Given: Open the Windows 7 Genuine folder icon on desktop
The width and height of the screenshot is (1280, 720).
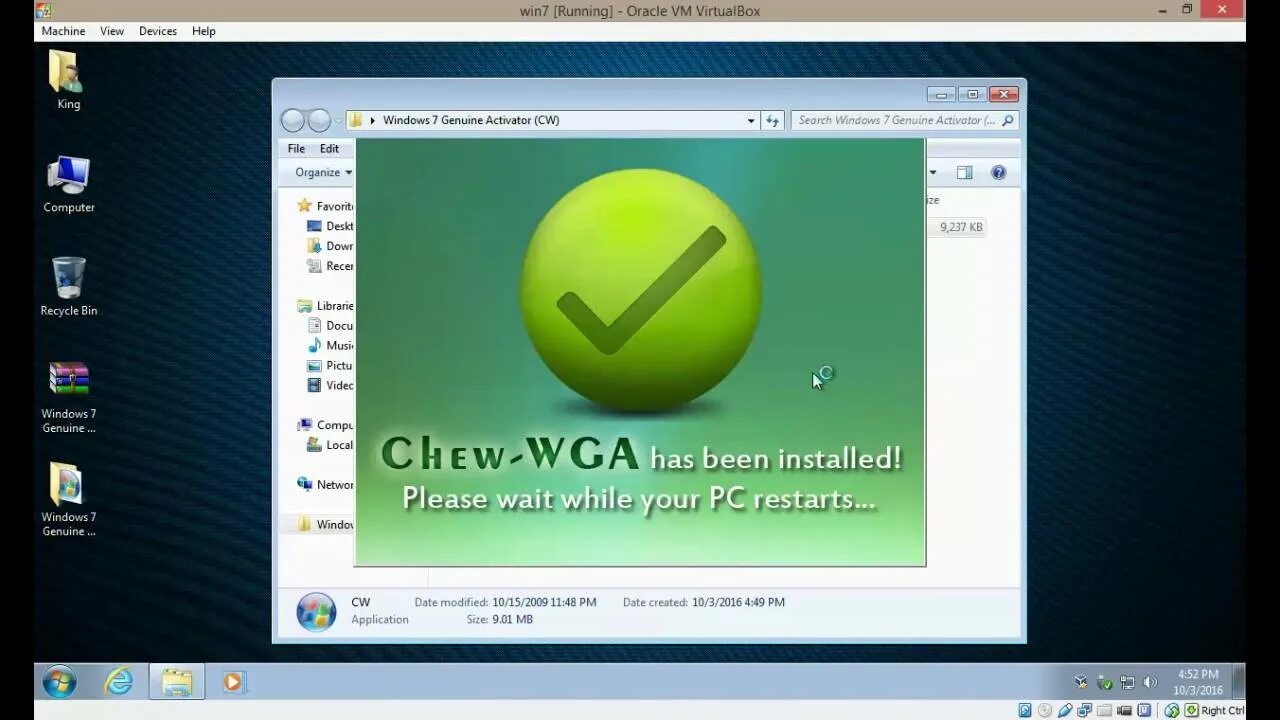Looking at the screenshot, I should pos(68,500).
